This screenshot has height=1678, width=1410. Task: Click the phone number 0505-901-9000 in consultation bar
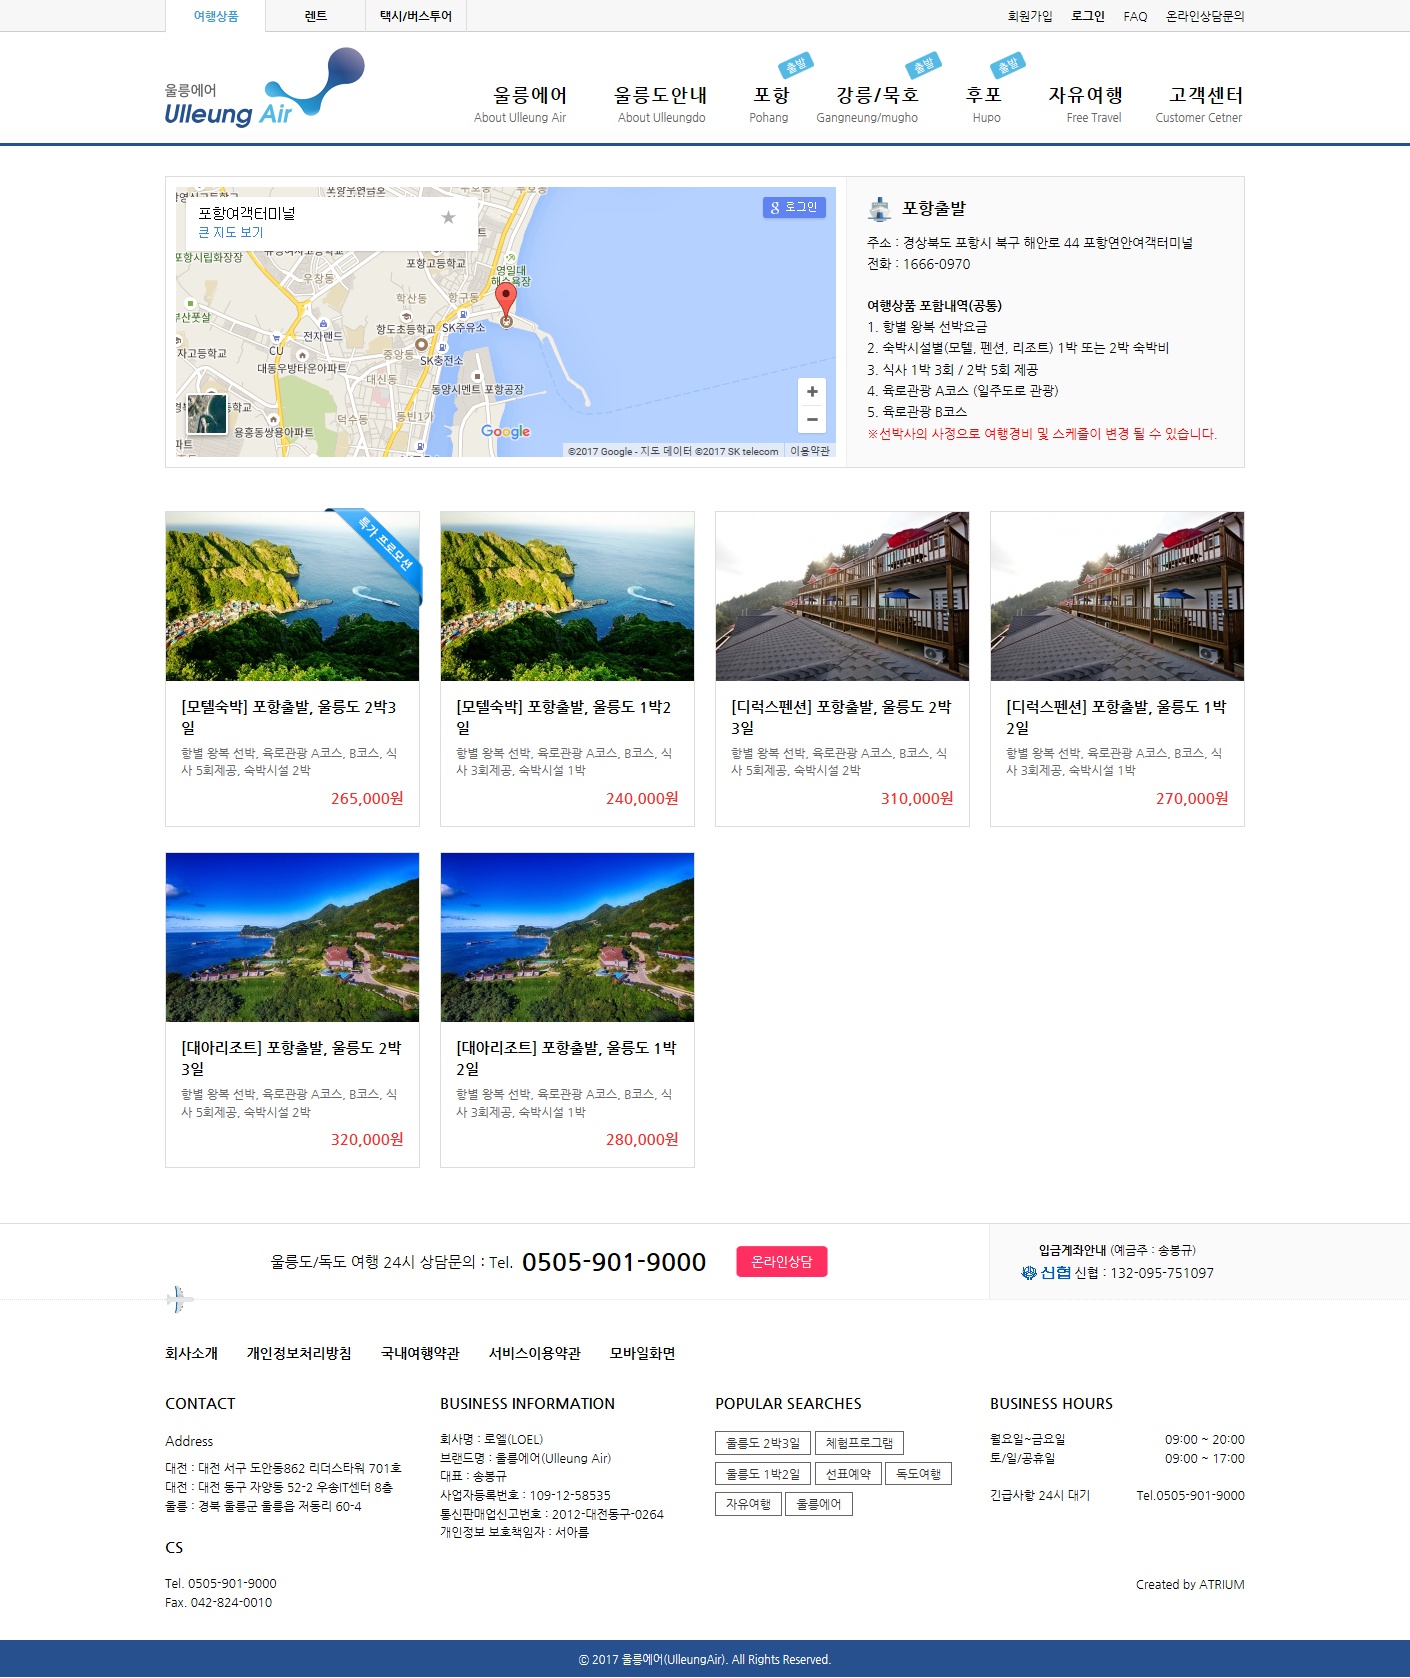pos(614,1262)
